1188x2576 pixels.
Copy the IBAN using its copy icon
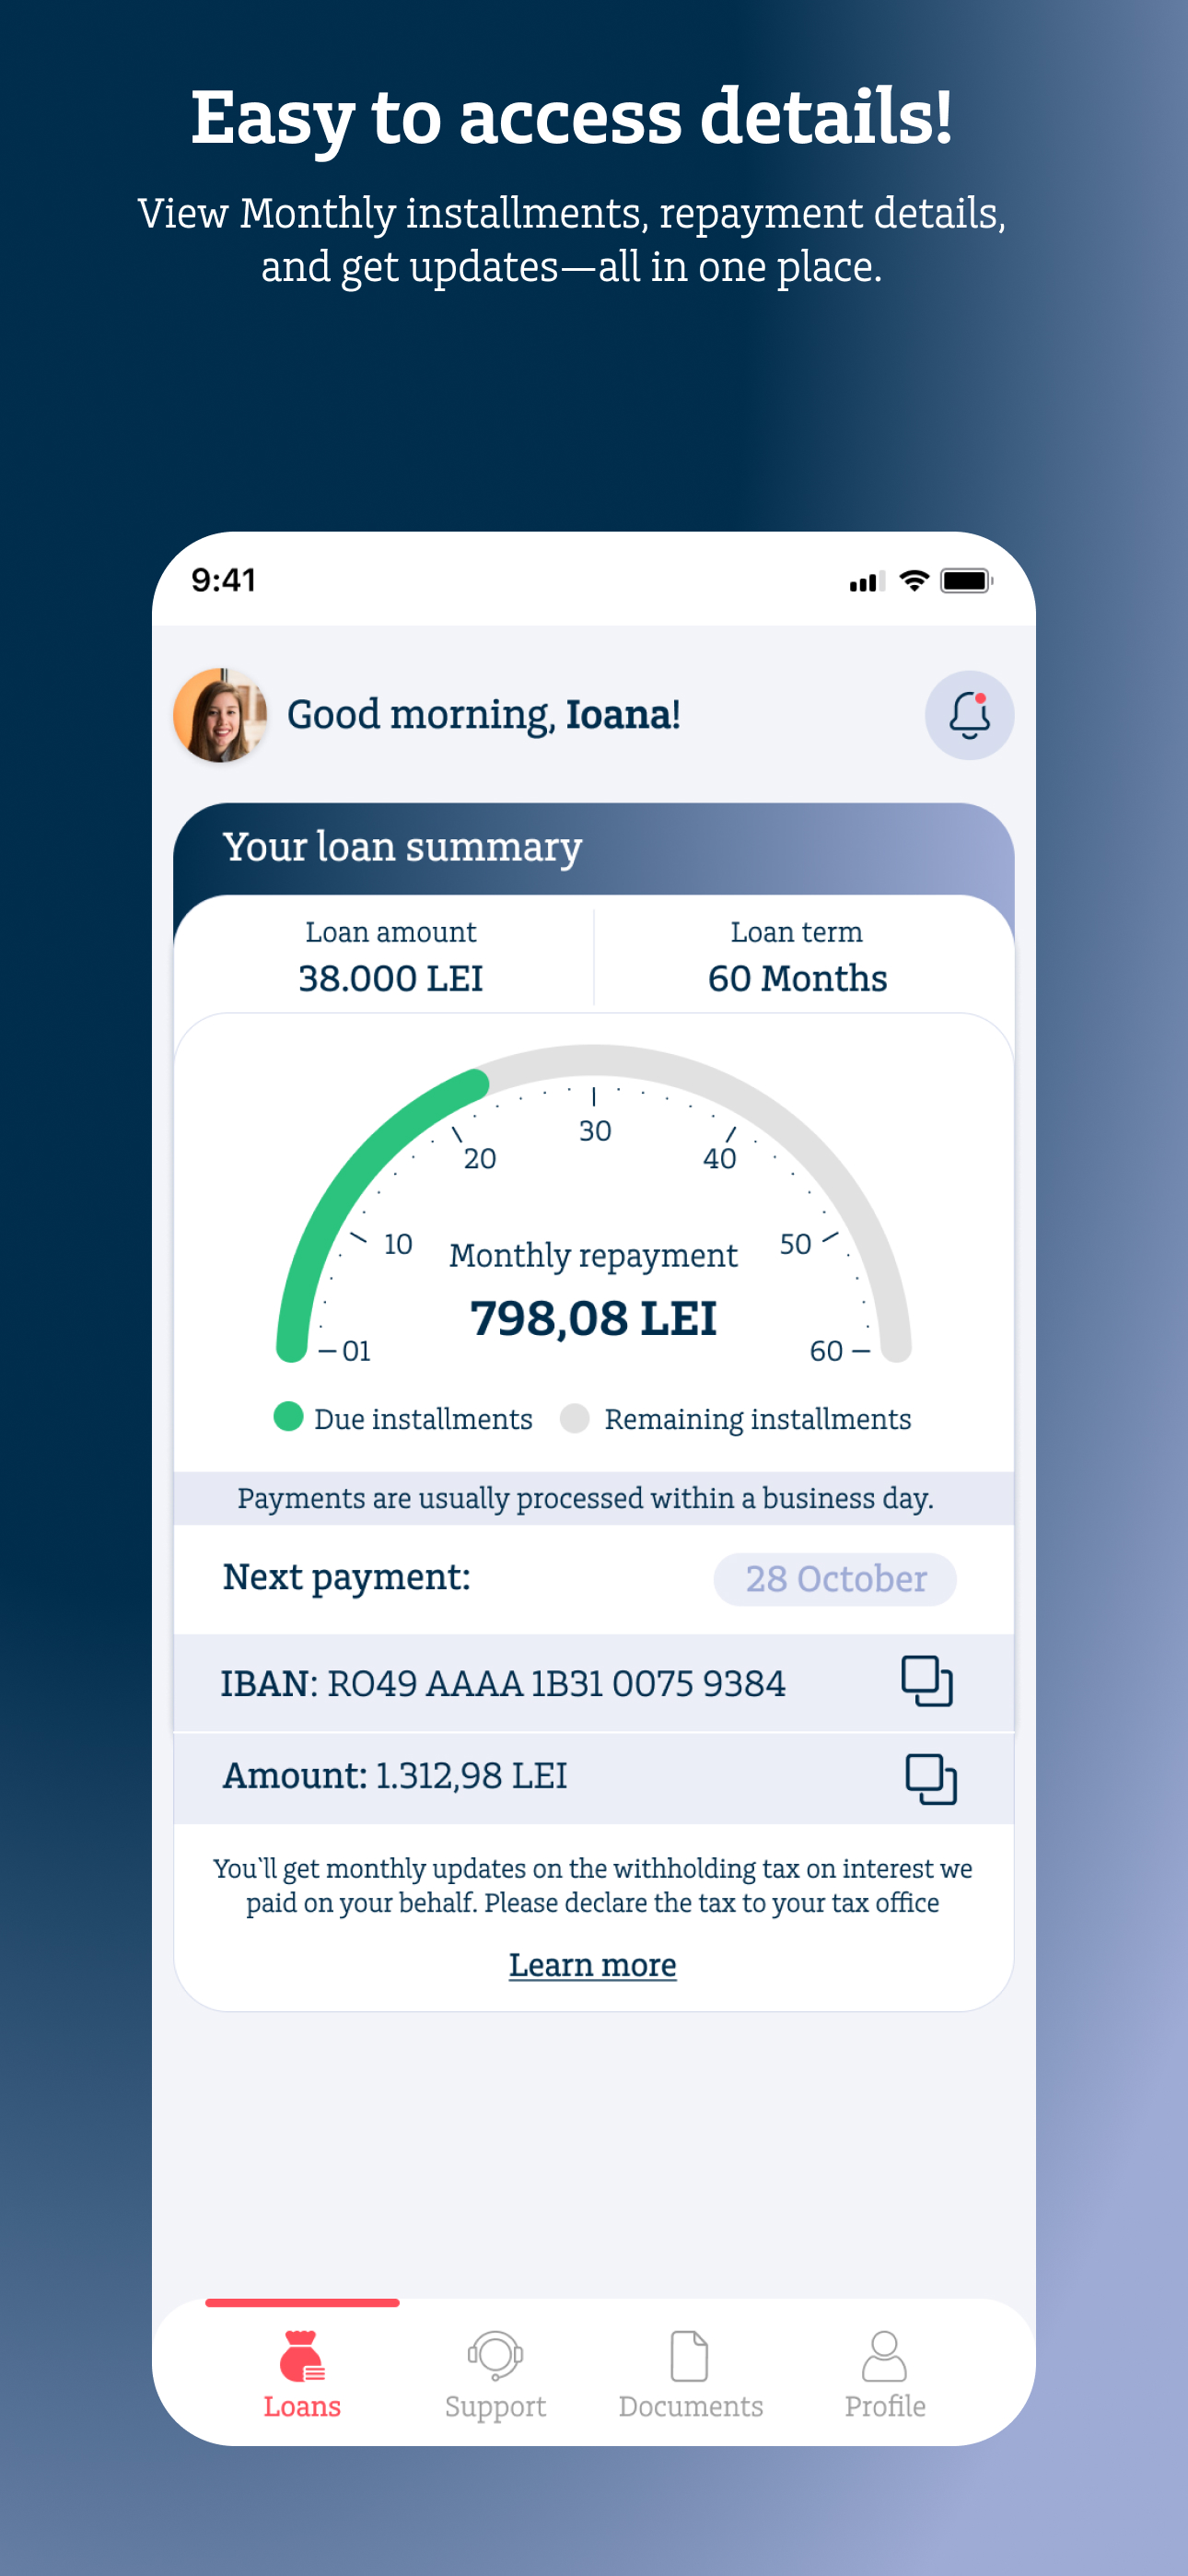tap(927, 1681)
